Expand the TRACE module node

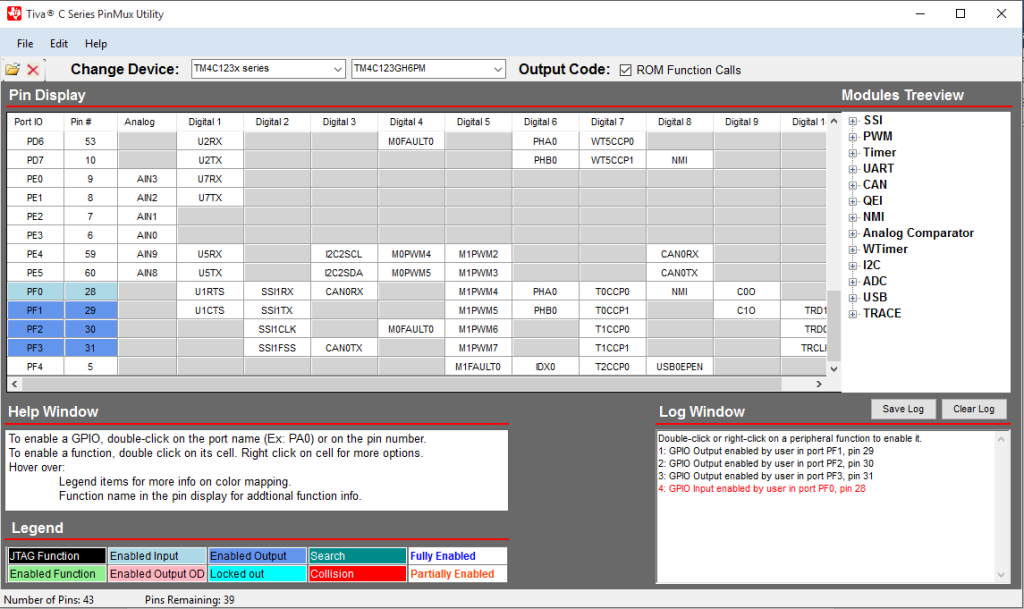point(853,314)
